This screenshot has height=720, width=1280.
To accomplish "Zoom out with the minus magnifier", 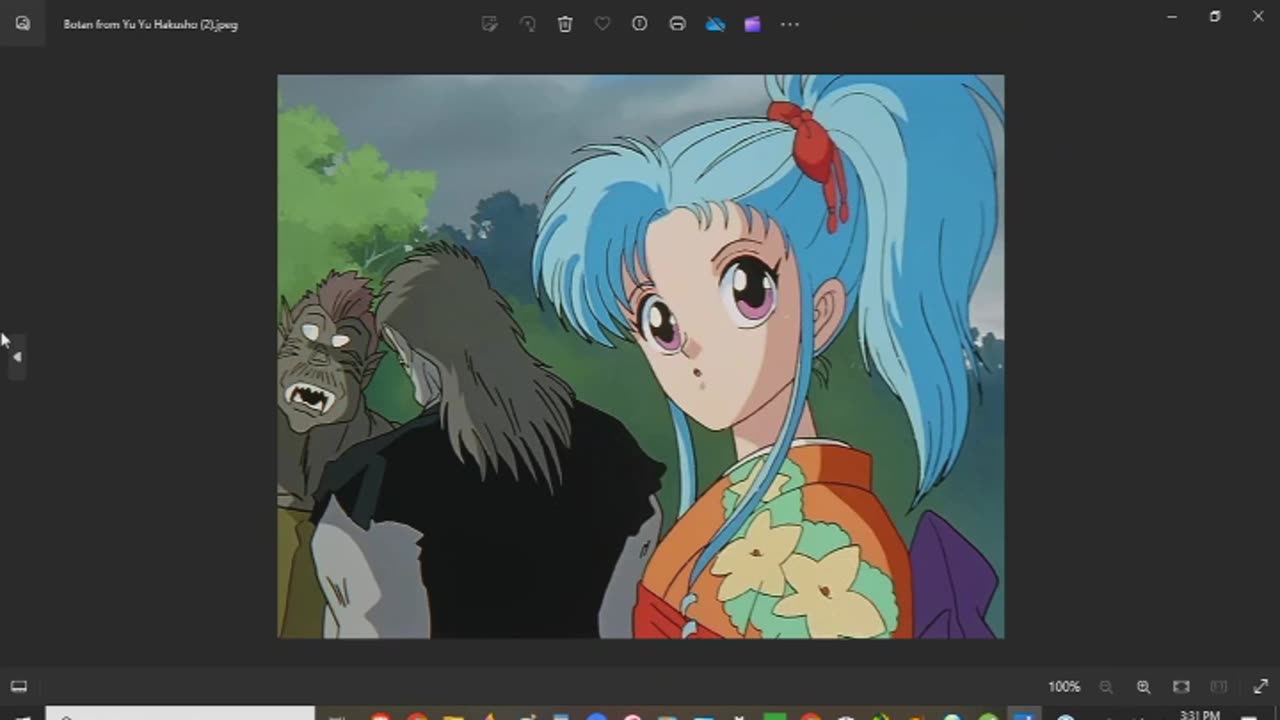I will click(x=1106, y=687).
